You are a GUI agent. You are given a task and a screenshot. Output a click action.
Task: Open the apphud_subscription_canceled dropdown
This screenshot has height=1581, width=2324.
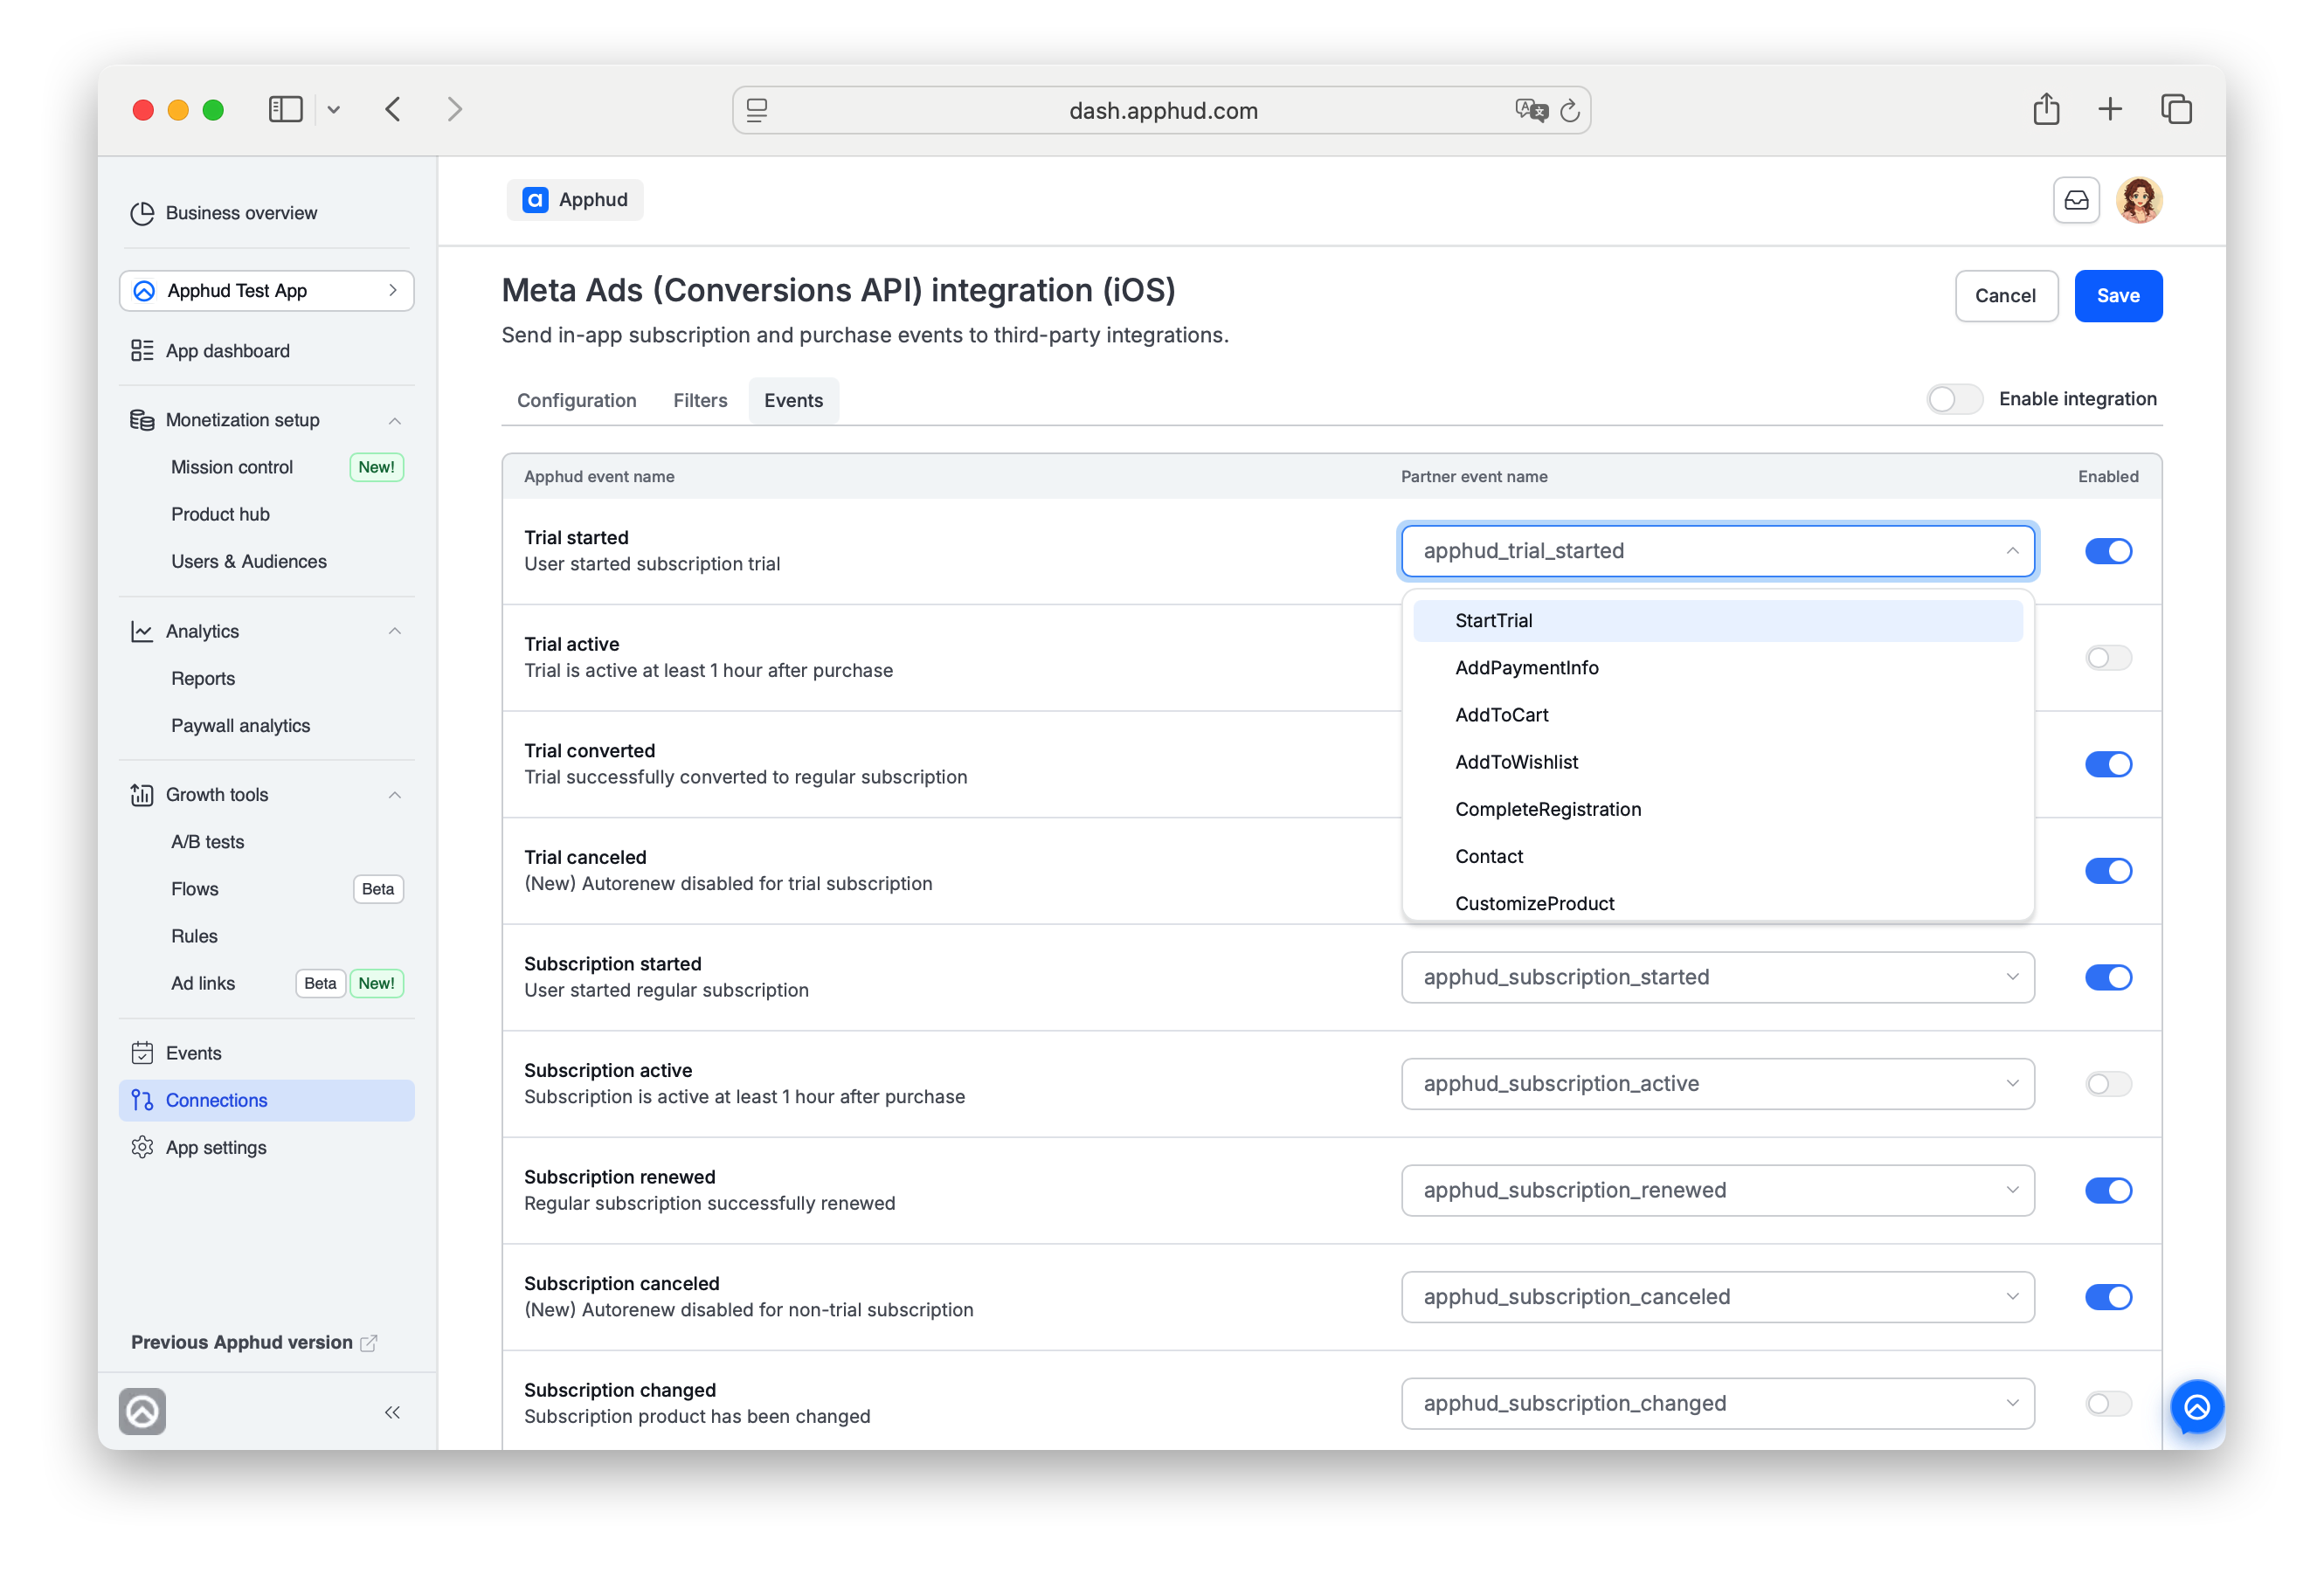(x=1717, y=1297)
